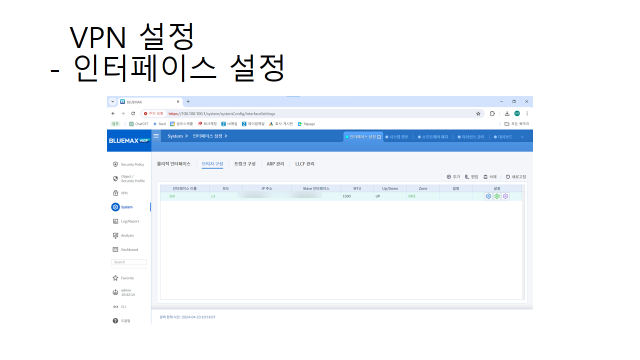Switch to 브리지 구성 tab
This screenshot has width=640, height=360.
pos(212,164)
